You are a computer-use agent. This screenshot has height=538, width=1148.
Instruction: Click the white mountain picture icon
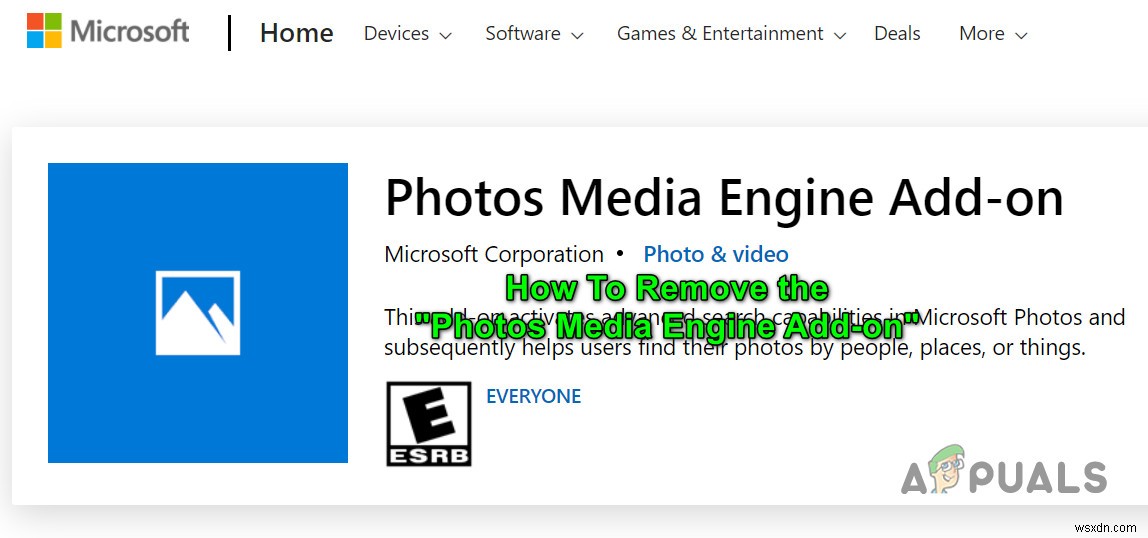pos(198,312)
